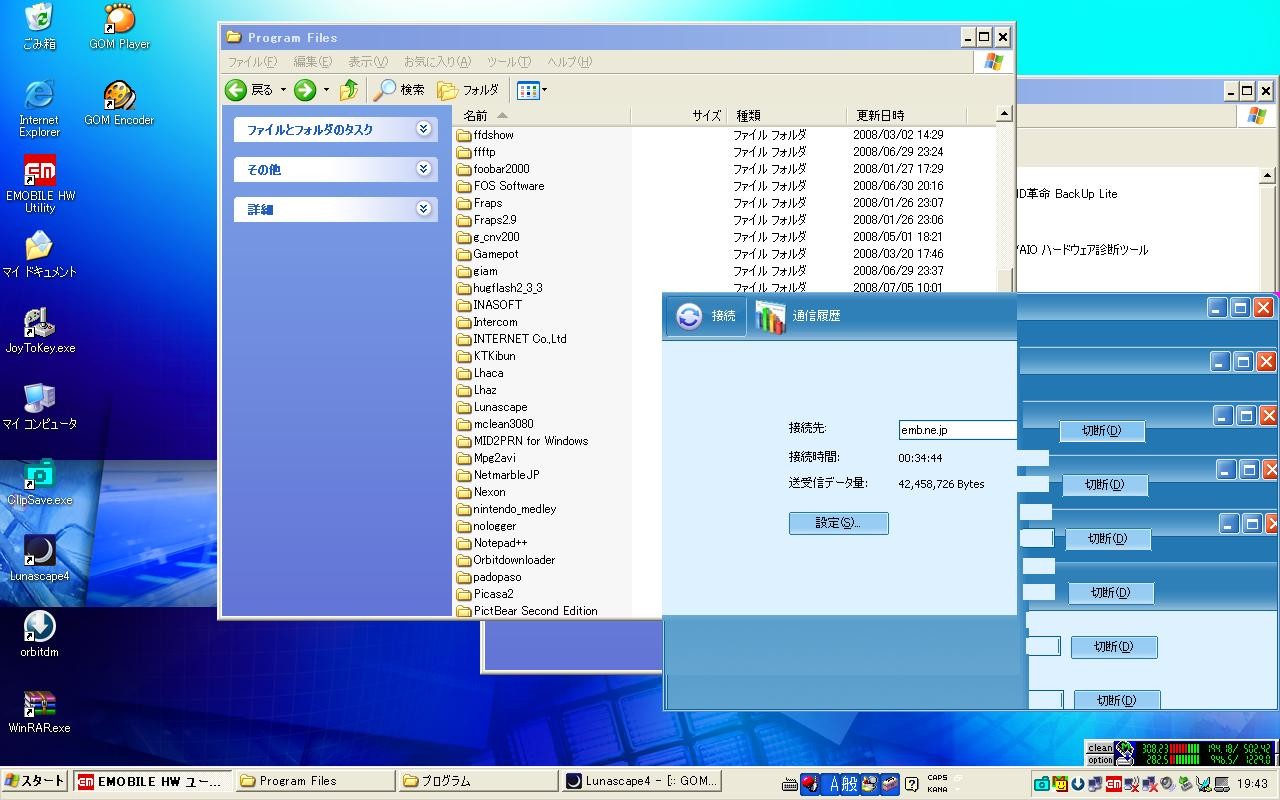Open the 編集(E) menu
Image resolution: width=1280 pixels, height=800 pixels.
[312, 62]
